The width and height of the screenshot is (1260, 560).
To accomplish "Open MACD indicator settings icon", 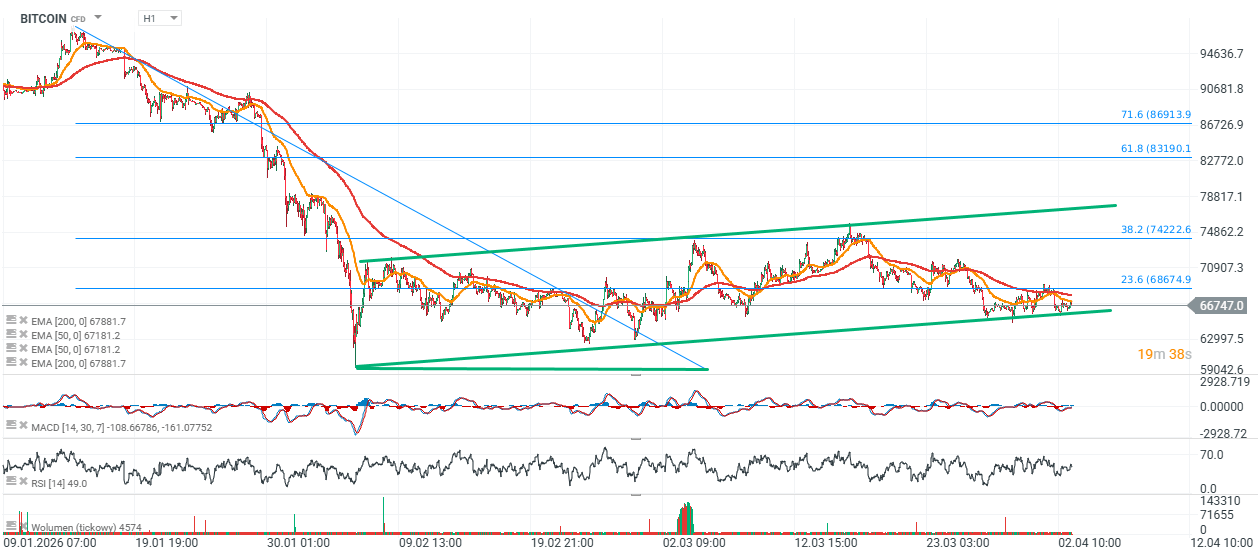I will [x=10, y=427].
